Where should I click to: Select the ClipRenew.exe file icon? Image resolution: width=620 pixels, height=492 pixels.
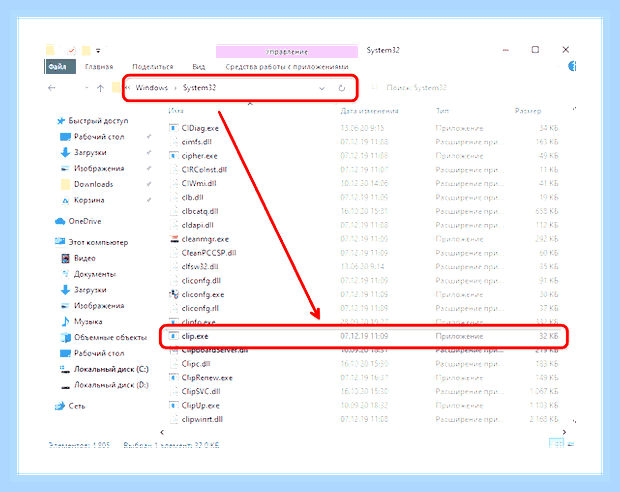tap(173, 378)
